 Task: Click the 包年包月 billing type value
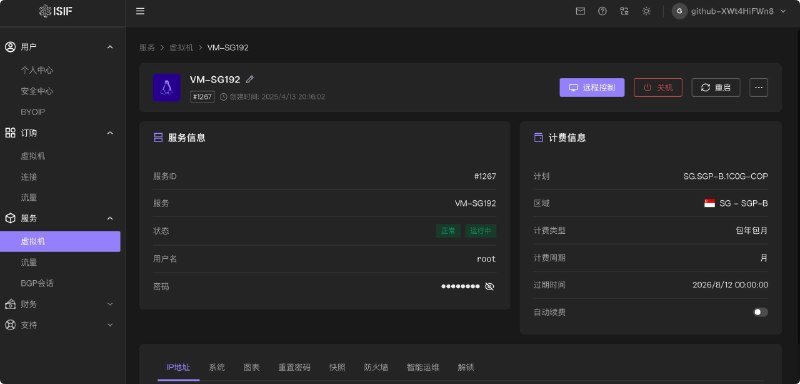(752, 231)
